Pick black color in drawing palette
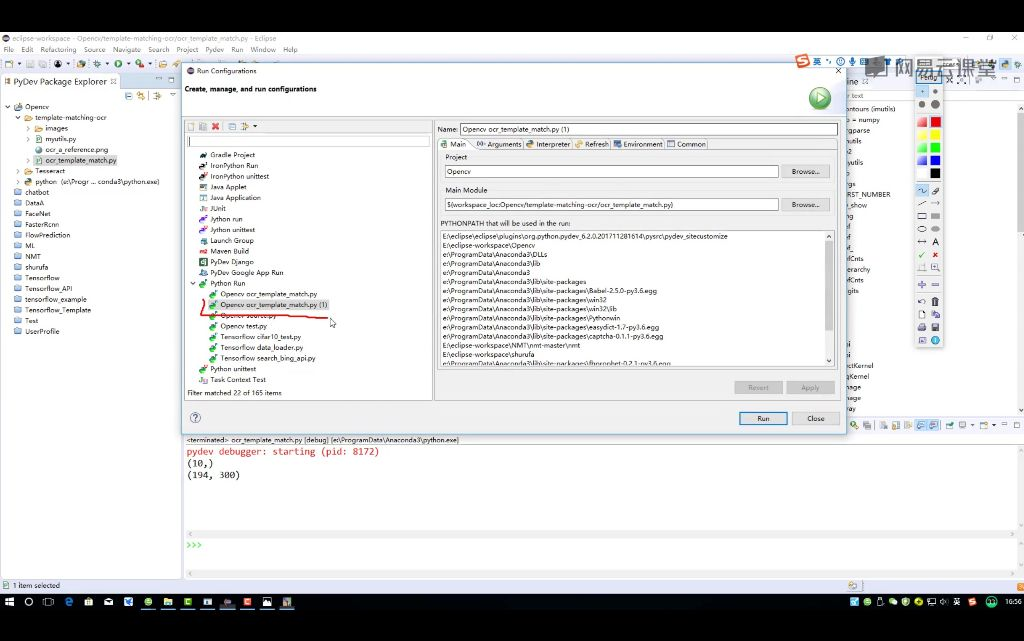Viewport: 1024px width, 641px height. [x=935, y=173]
